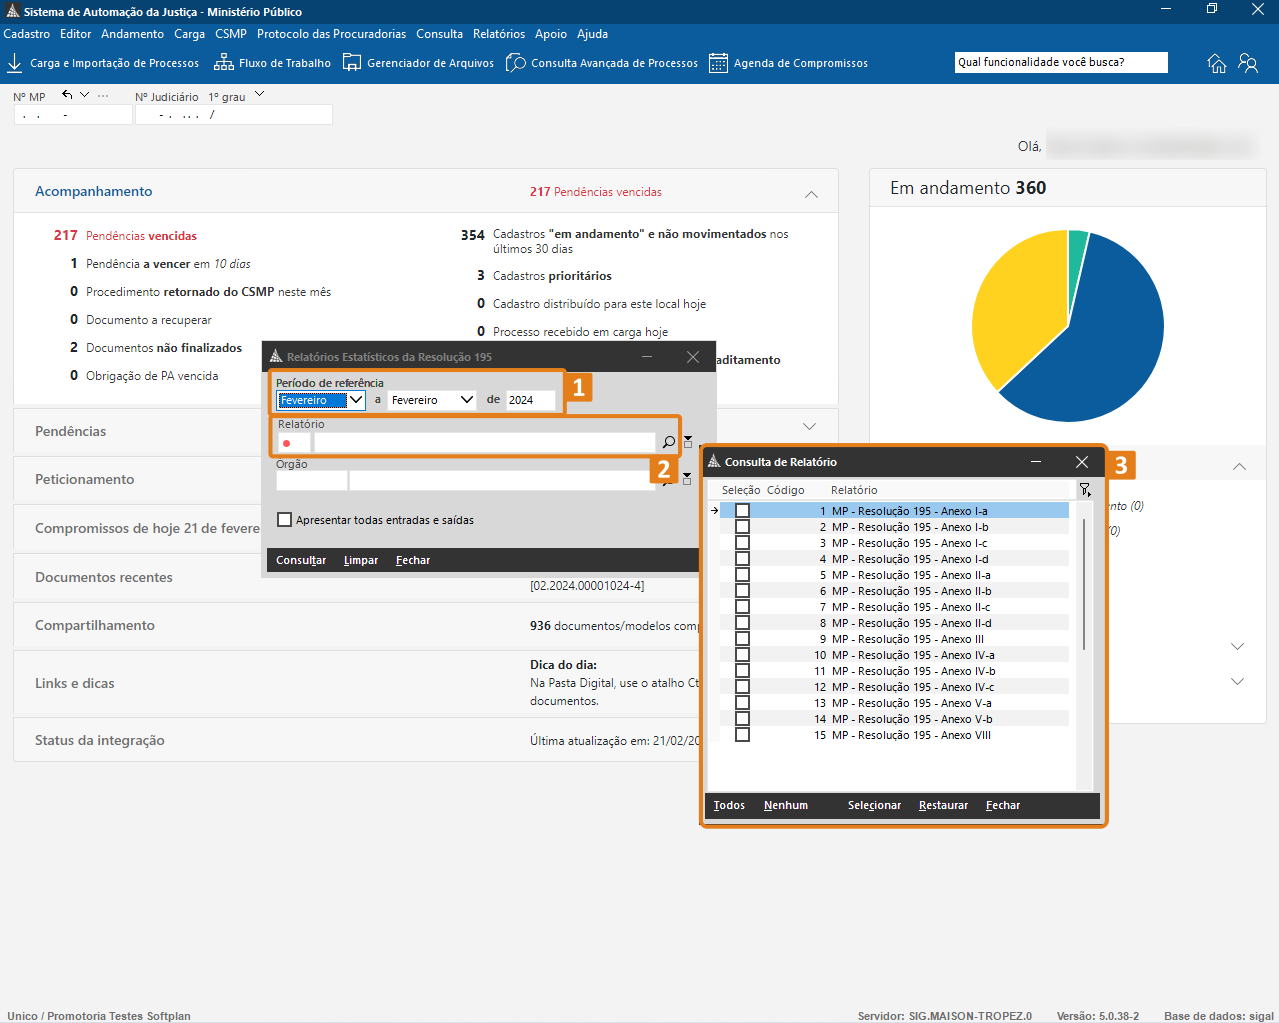
Task: Click the users icon beside home
Action: pos(1248,63)
